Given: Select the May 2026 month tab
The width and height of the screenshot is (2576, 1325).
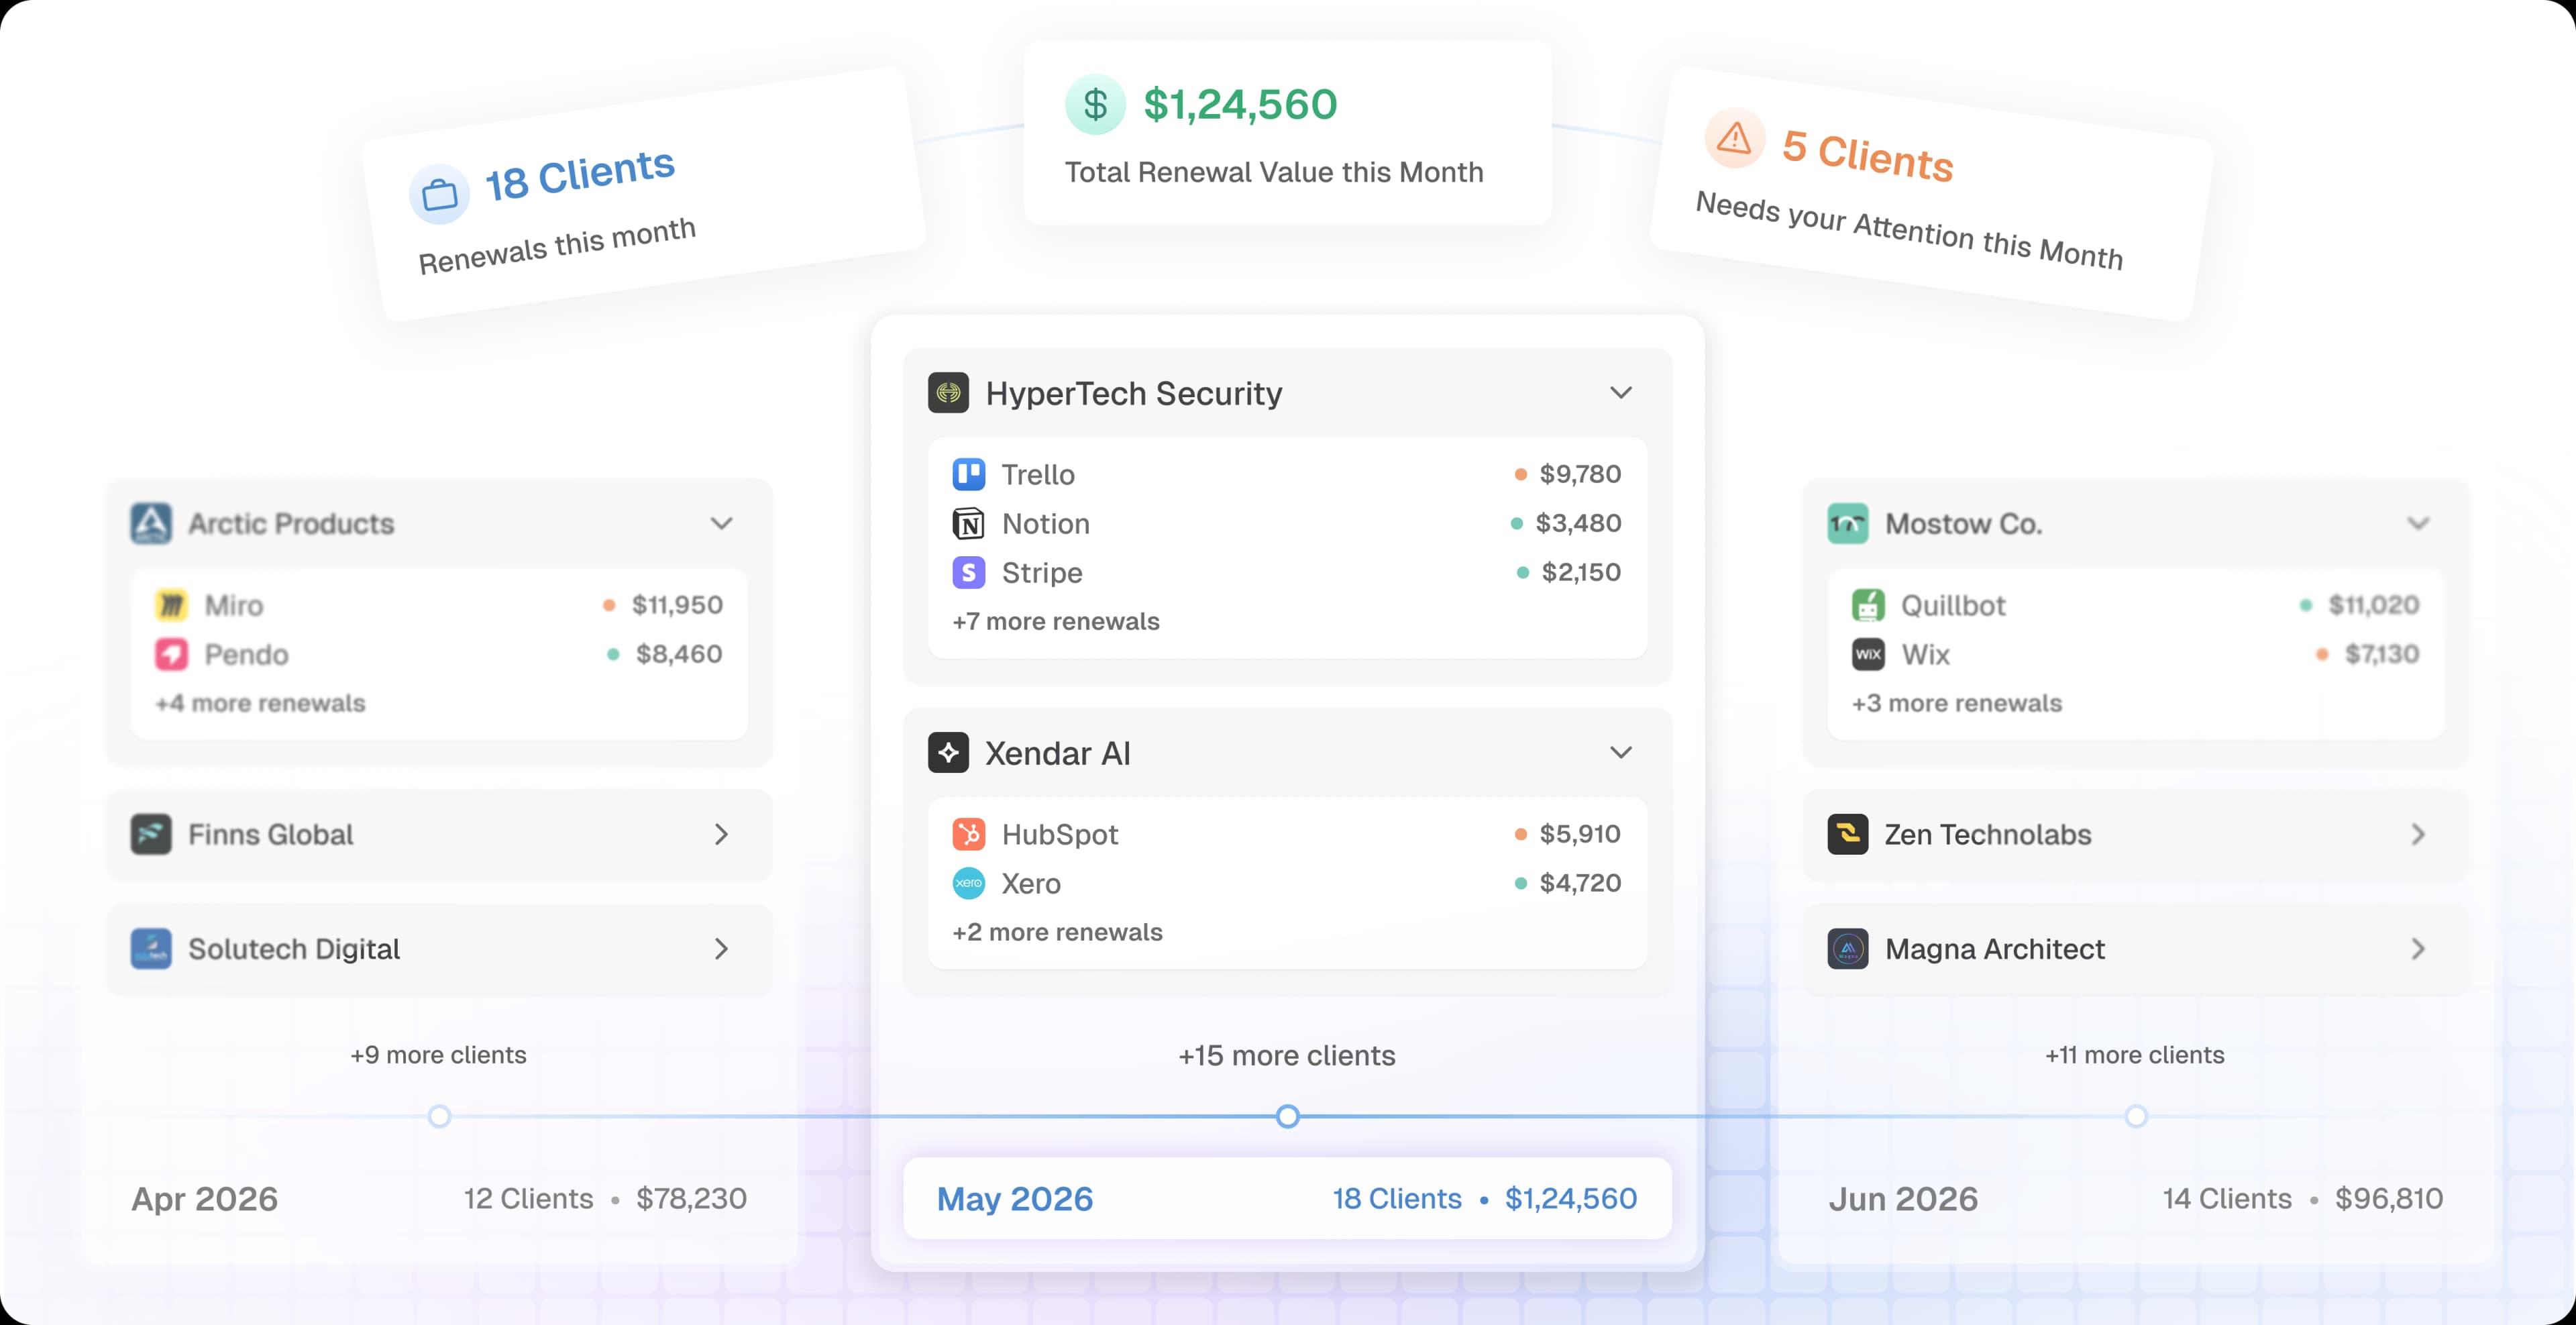Looking at the screenshot, I should (1287, 1198).
